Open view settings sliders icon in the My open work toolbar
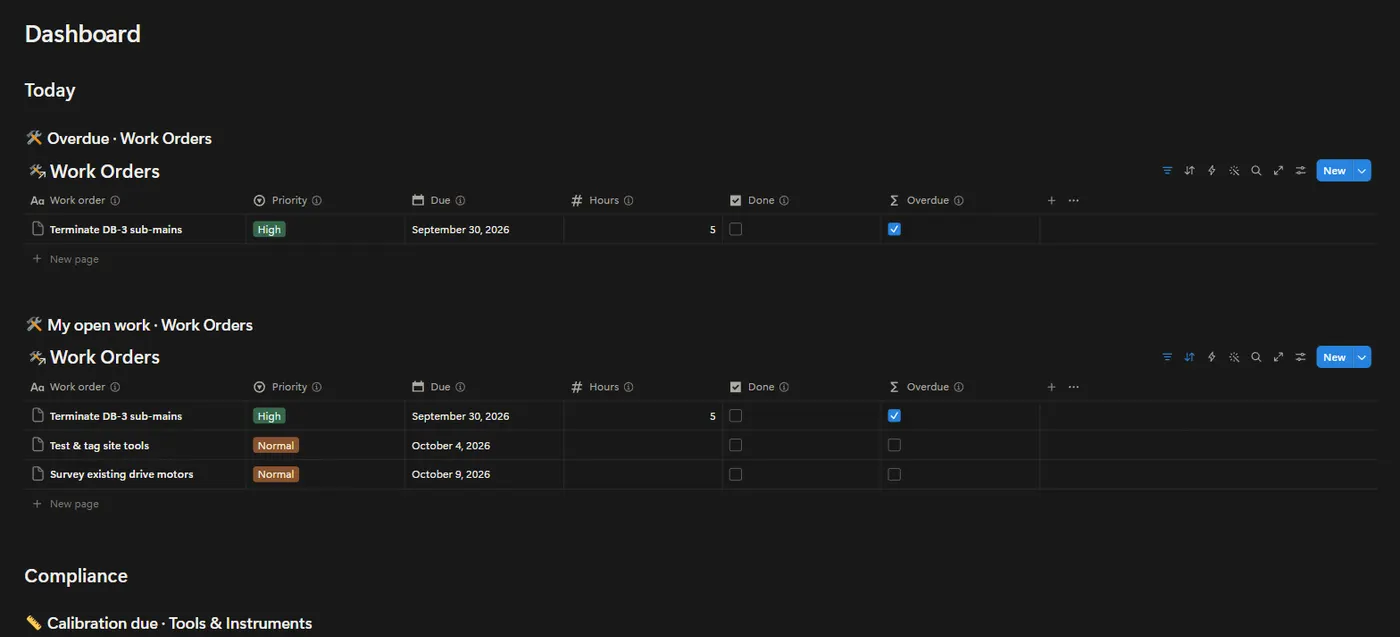1400x637 pixels. (1301, 357)
